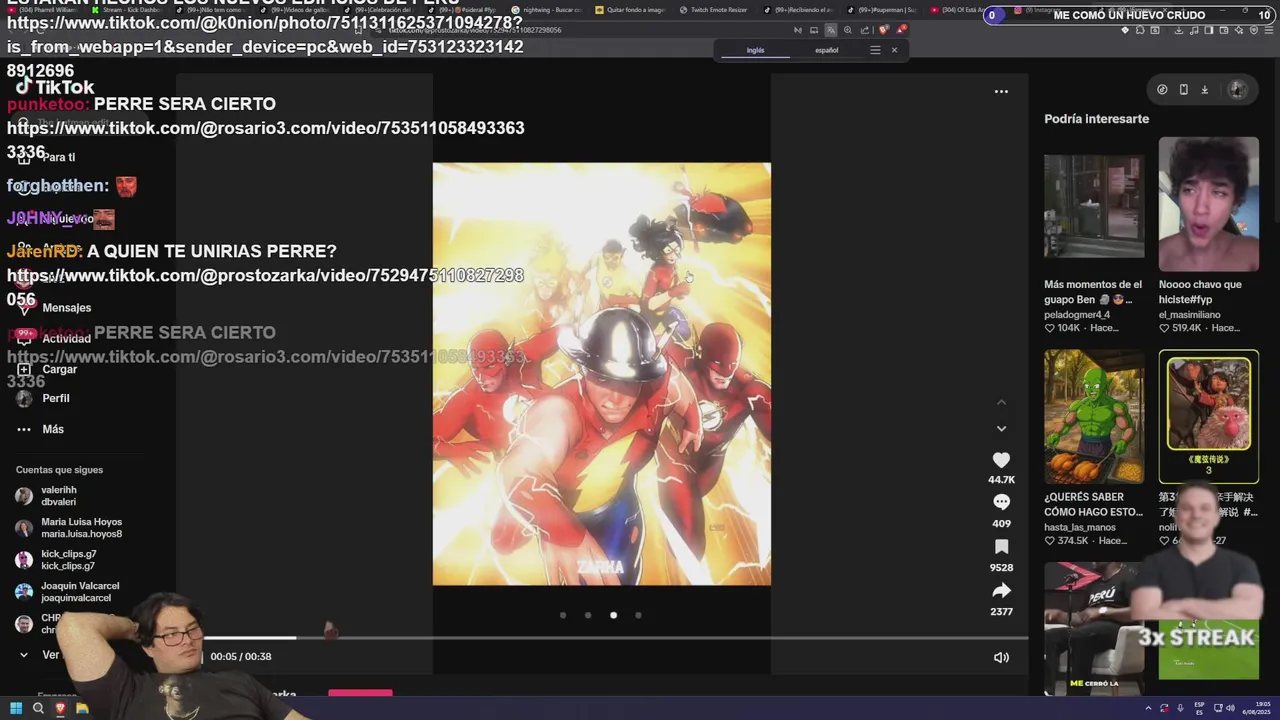
Task: Open the author link el_masimiliano
Action: point(1189,315)
